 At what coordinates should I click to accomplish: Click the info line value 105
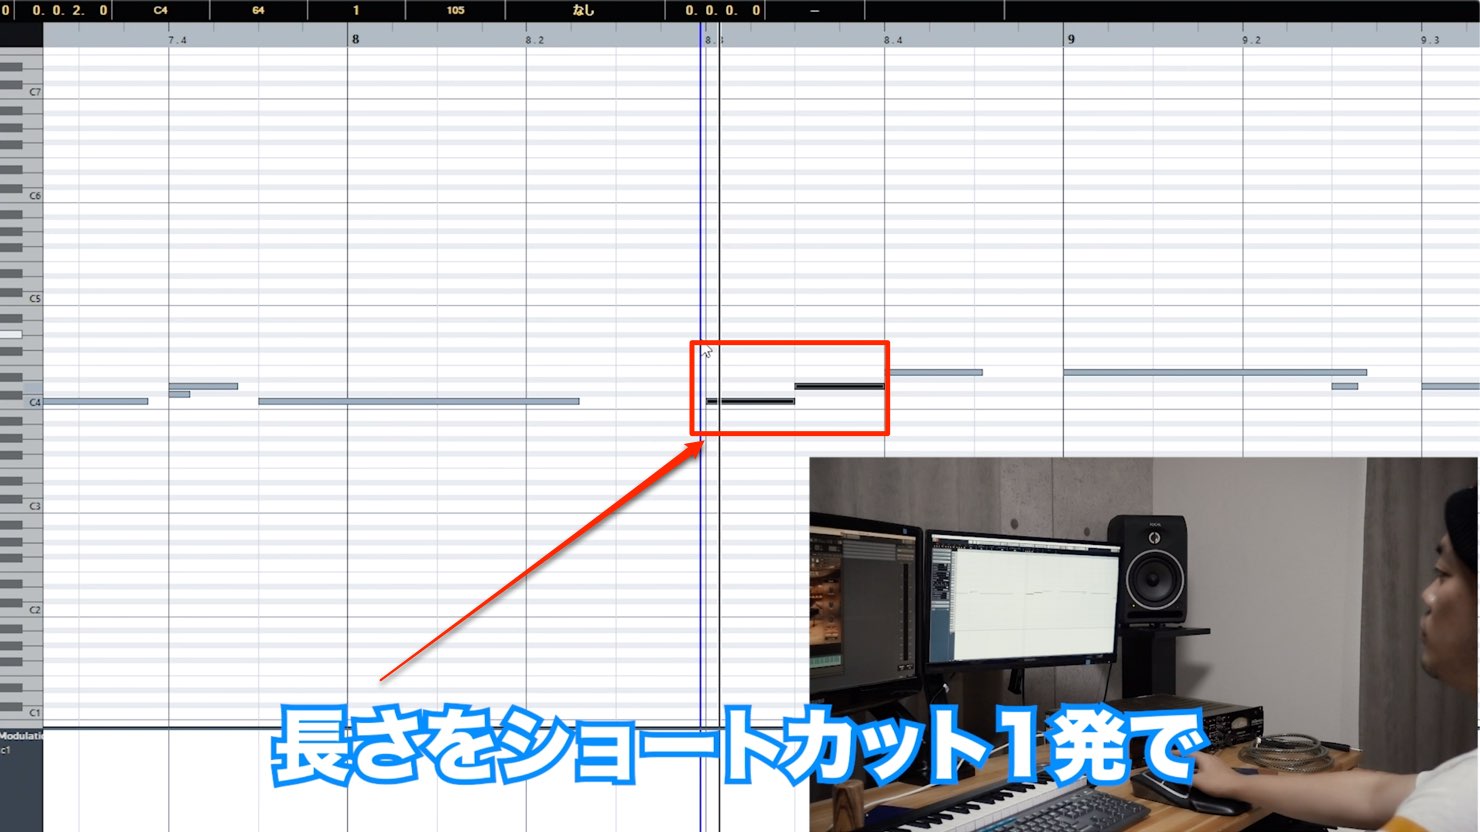[455, 10]
